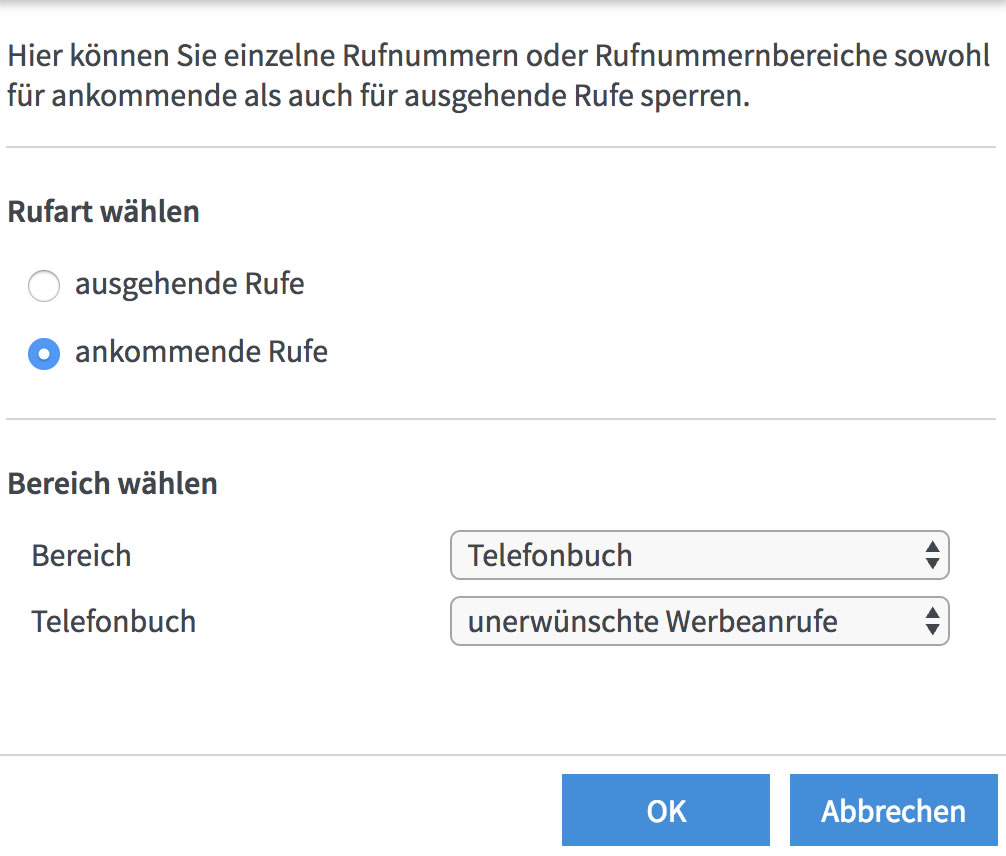Click the arrows icon on "unerwünschte Werbeanrufe" dropdown
Image resolution: width=1006 pixels, height=856 pixels.
[931, 622]
